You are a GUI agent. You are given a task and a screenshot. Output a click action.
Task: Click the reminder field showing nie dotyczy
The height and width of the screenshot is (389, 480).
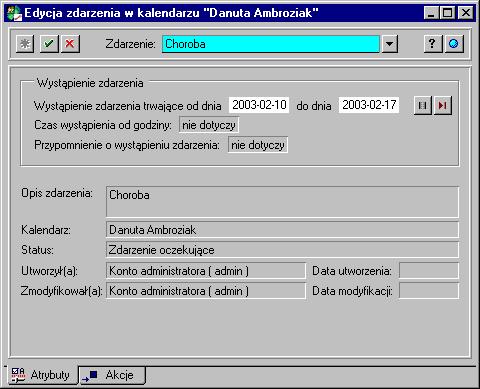258,145
